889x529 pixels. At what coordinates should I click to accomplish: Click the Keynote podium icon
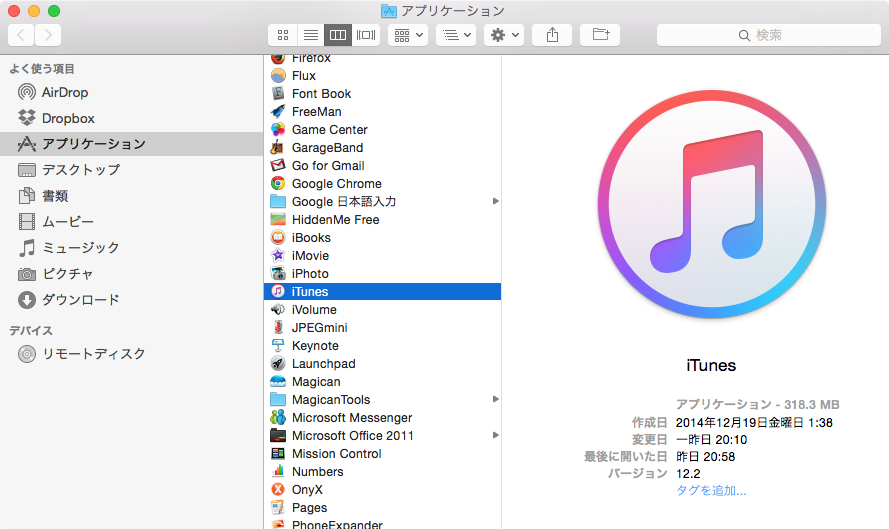pyautogui.click(x=278, y=346)
